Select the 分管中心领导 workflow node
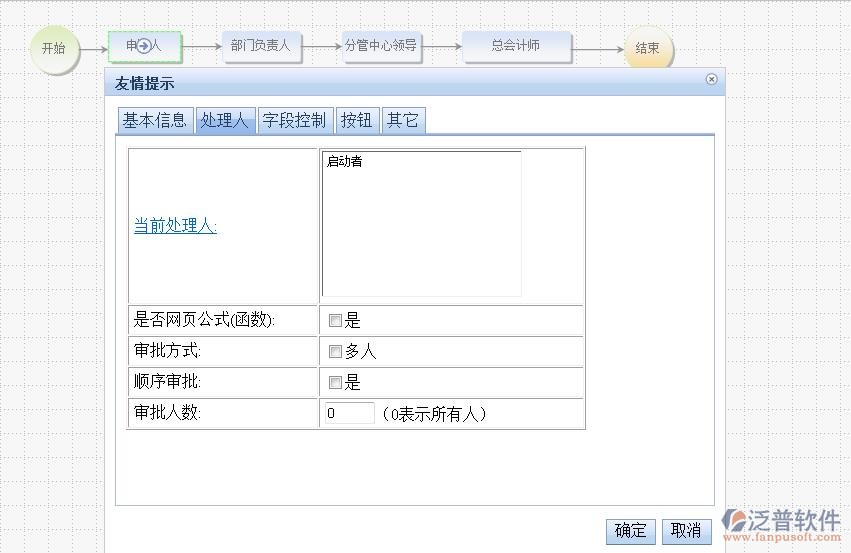This screenshot has height=553, width=851. pyautogui.click(x=381, y=46)
